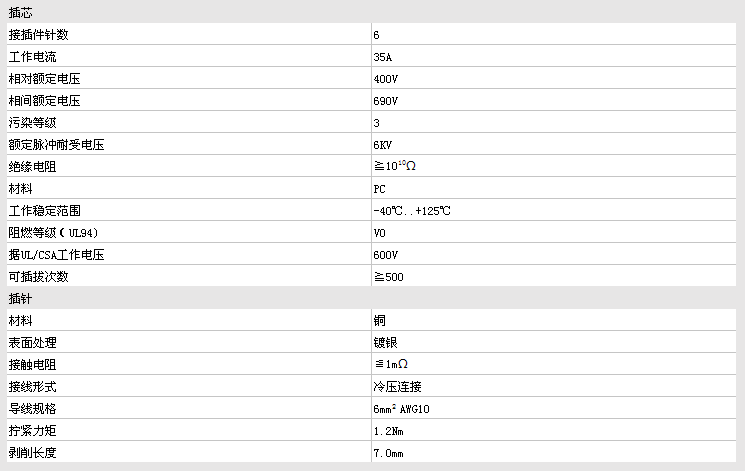Click the 1.2Nm tightening torque value

point(389,431)
